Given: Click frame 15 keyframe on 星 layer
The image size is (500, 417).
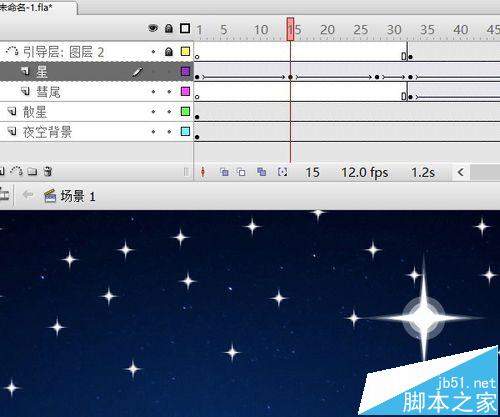Looking at the screenshot, I should pos(290,77).
